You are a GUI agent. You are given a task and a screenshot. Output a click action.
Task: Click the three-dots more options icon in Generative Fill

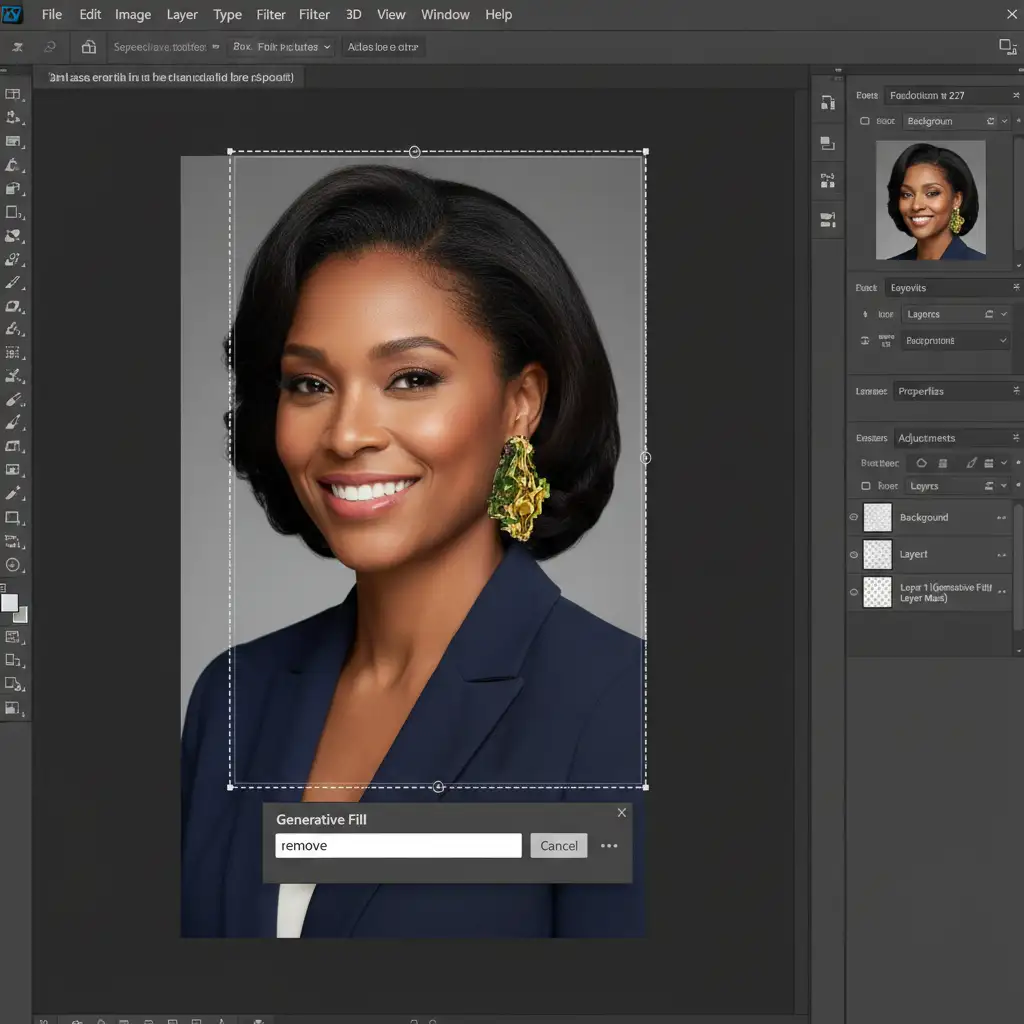pos(609,846)
